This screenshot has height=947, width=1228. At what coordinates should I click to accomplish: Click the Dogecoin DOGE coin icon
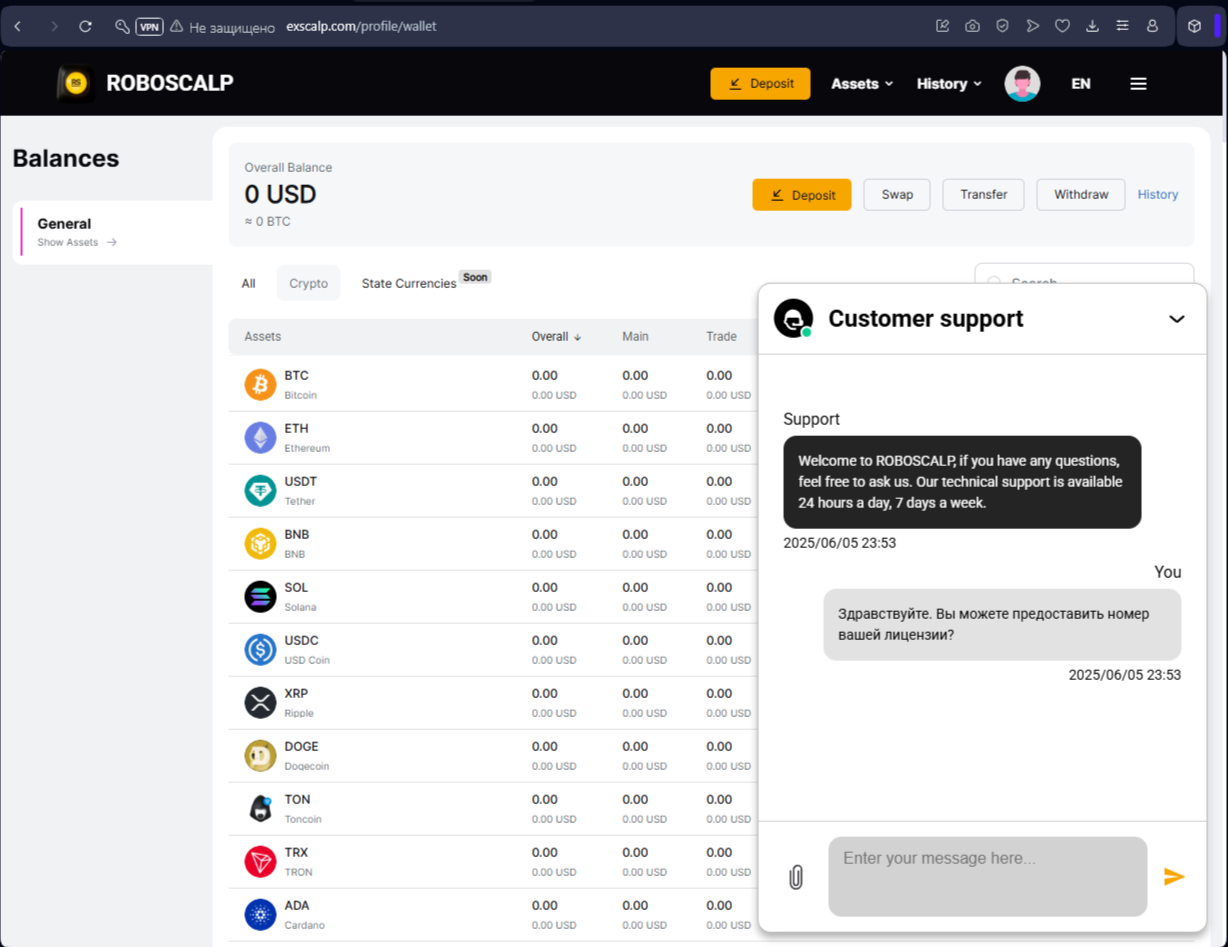click(x=260, y=755)
